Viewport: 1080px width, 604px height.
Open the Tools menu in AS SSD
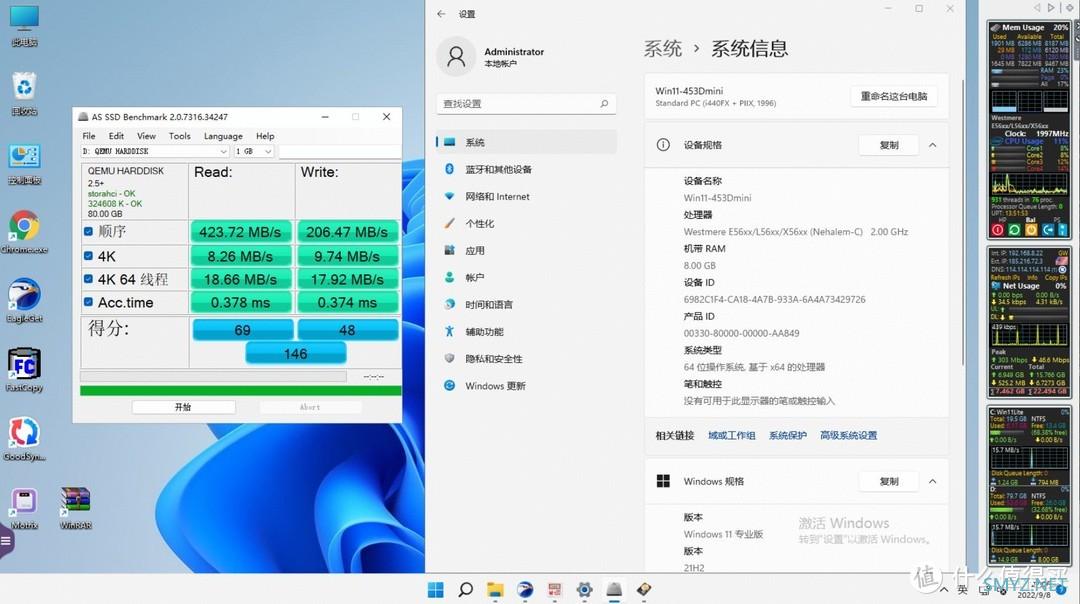pyautogui.click(x=179, y=136)
